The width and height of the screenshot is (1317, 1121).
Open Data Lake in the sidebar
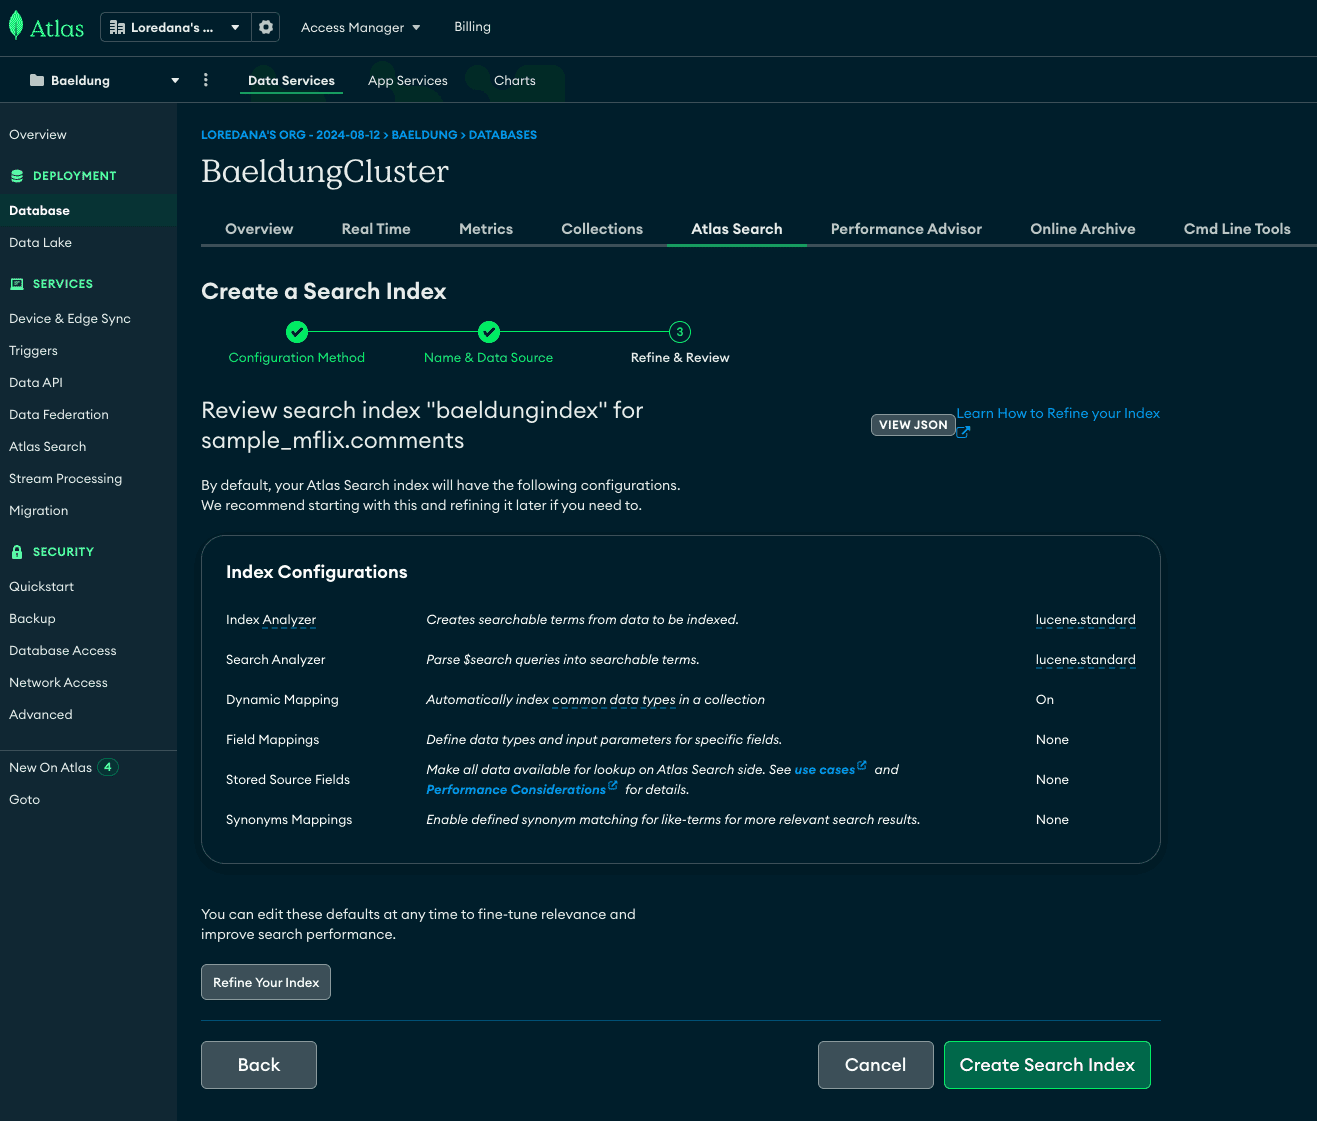coord(40,243)
